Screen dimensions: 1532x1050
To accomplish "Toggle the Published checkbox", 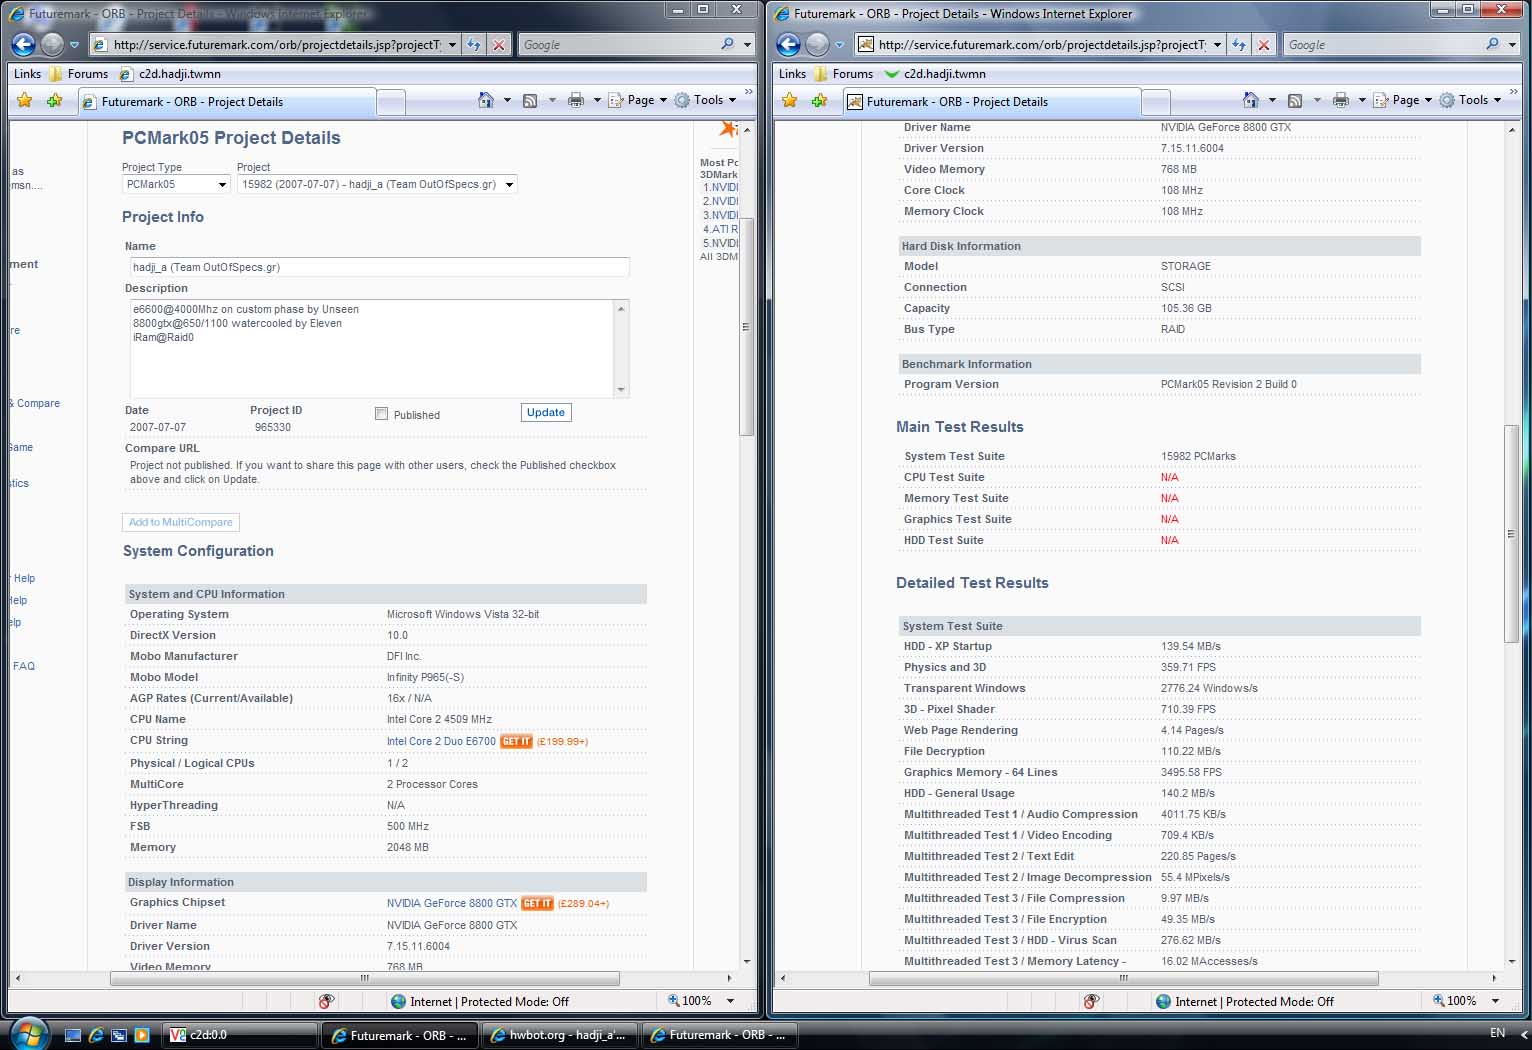I will coord(381,414).
